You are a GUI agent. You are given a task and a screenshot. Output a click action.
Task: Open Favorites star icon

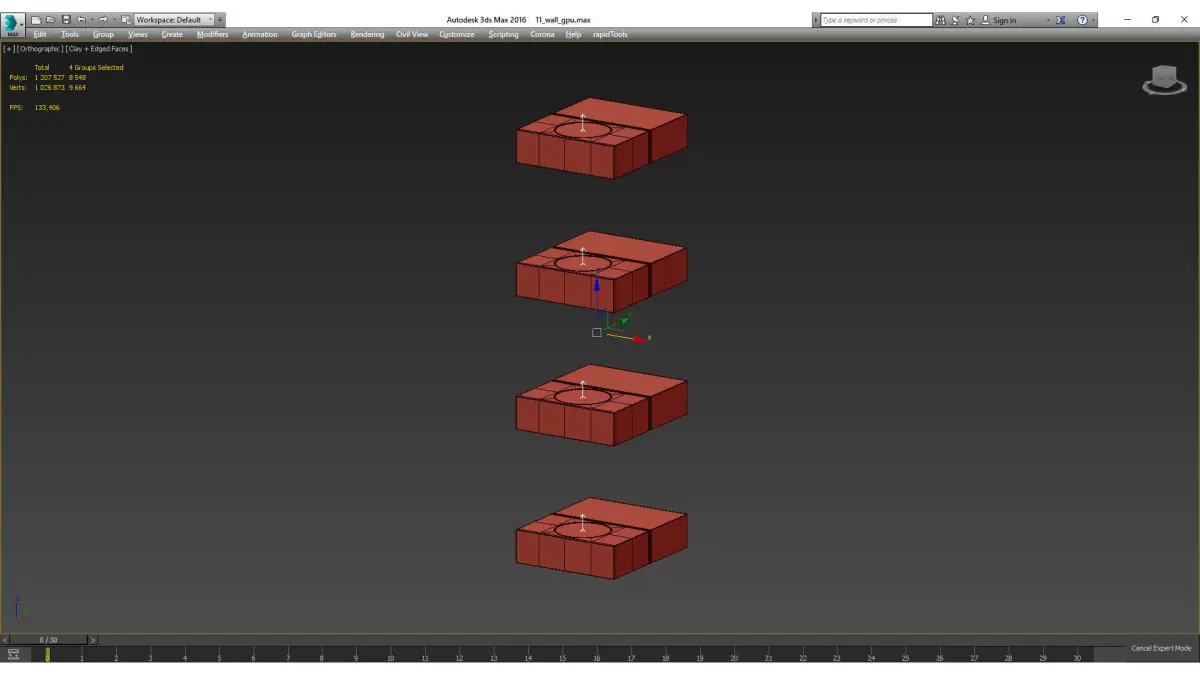(970, 20)
